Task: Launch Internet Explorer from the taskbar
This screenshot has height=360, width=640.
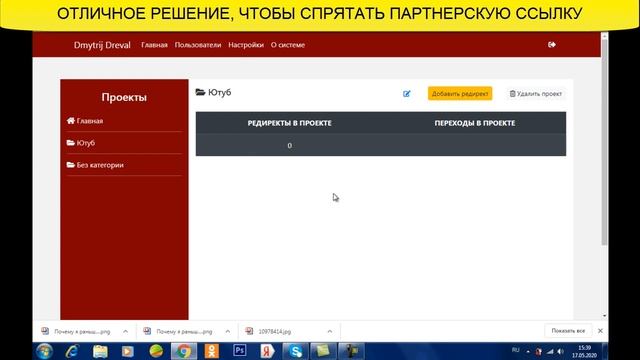Action: coord(72,351)
